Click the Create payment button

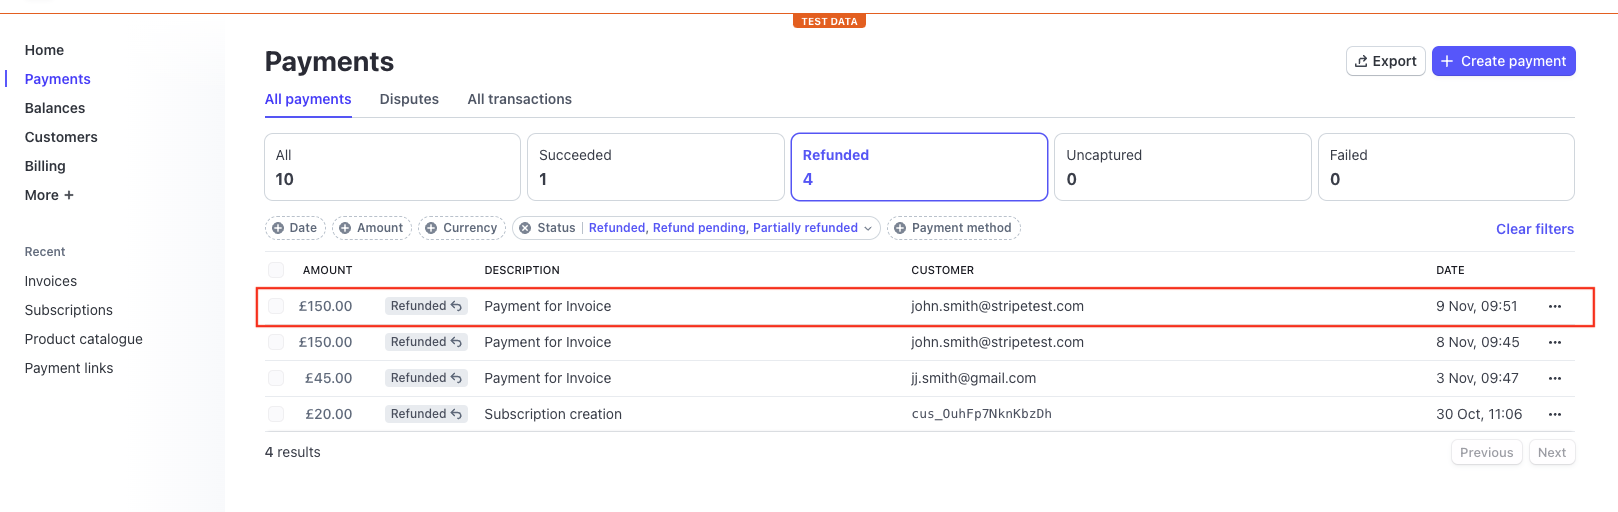tap(1503, 61)
